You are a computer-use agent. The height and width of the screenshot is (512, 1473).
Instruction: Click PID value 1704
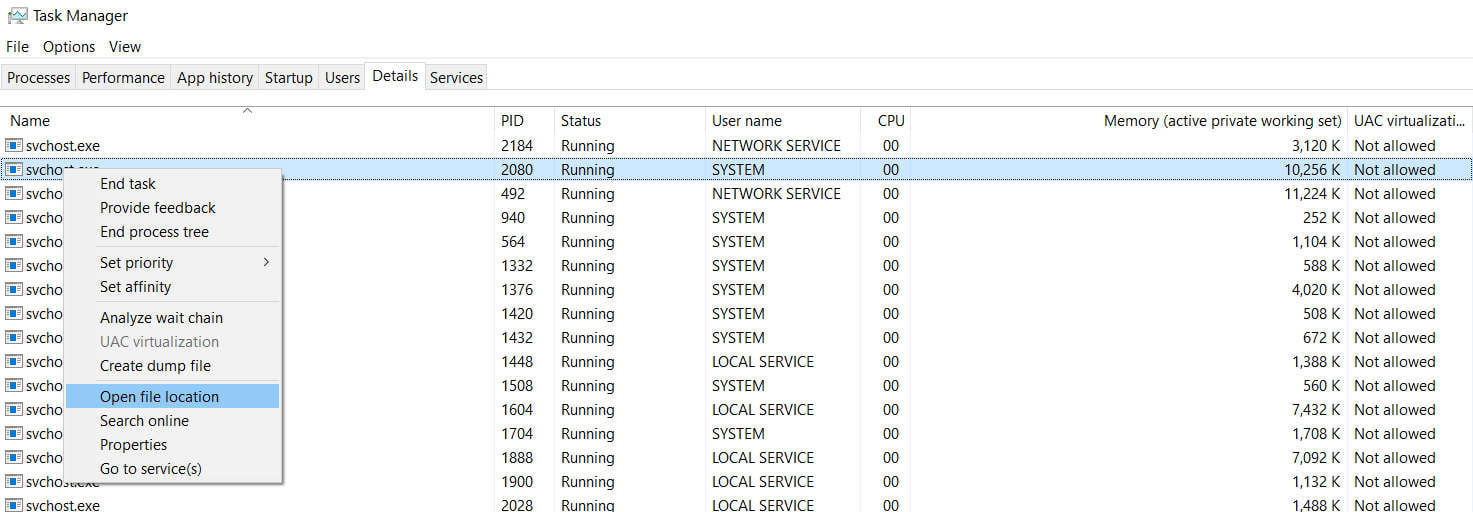tap(517, 434)
